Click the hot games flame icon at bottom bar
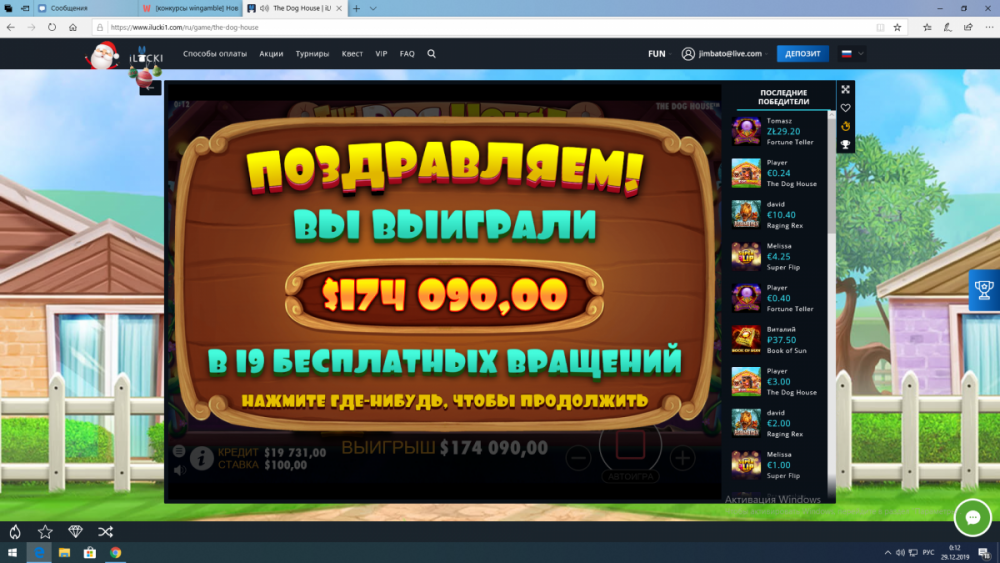The height and width of the screenshot is (563, 1000). click(15, 532)
